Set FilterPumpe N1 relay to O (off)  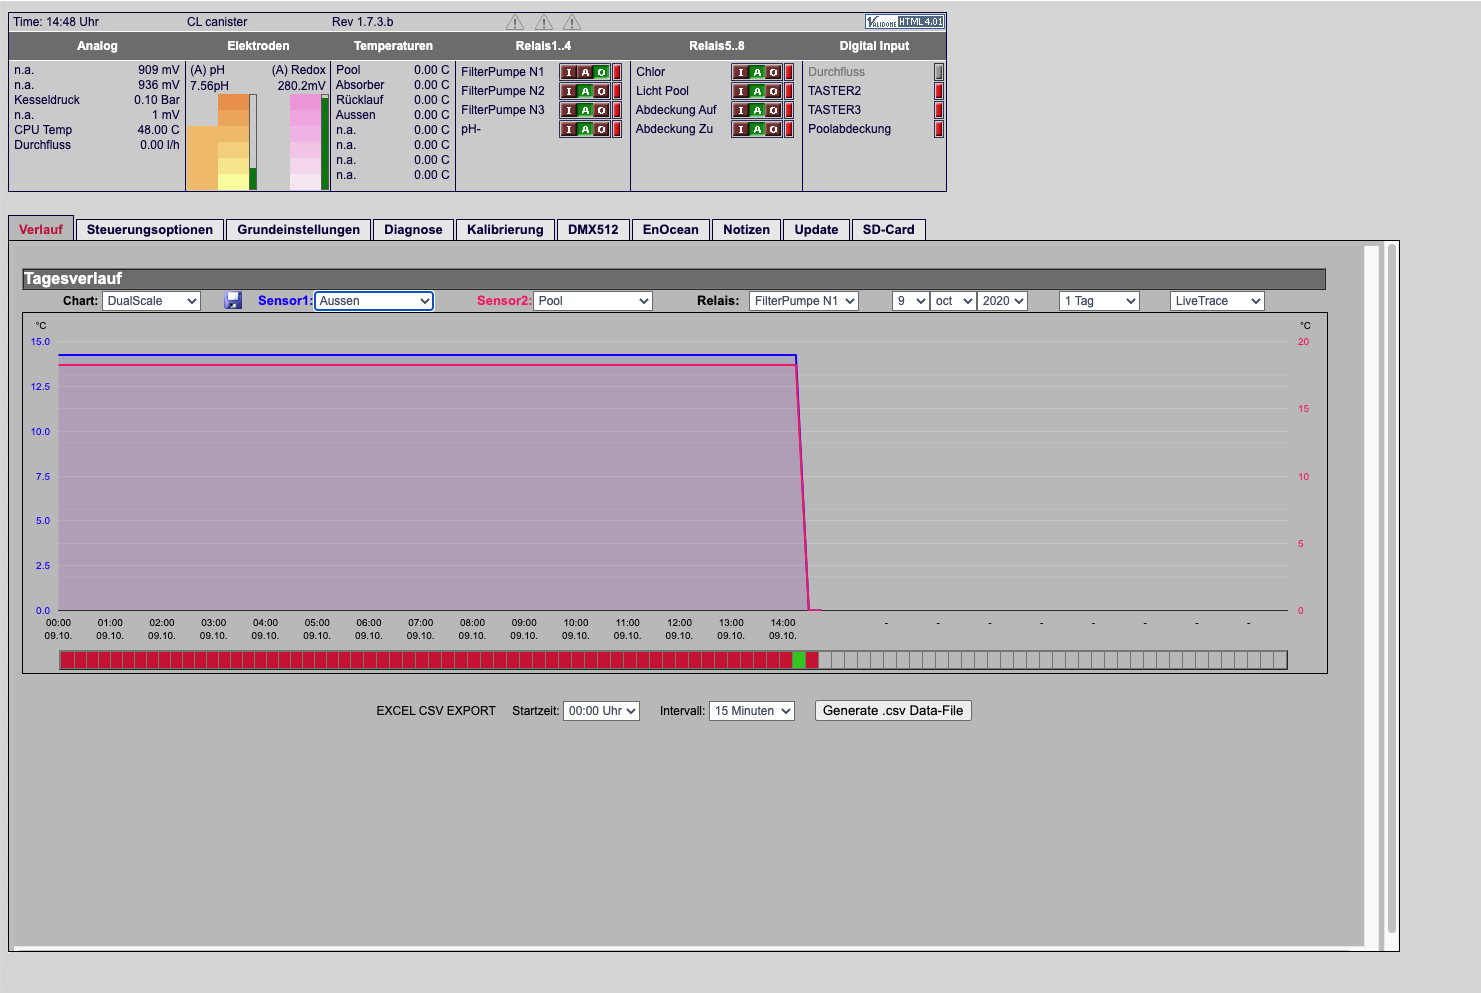tap(601, 72)
